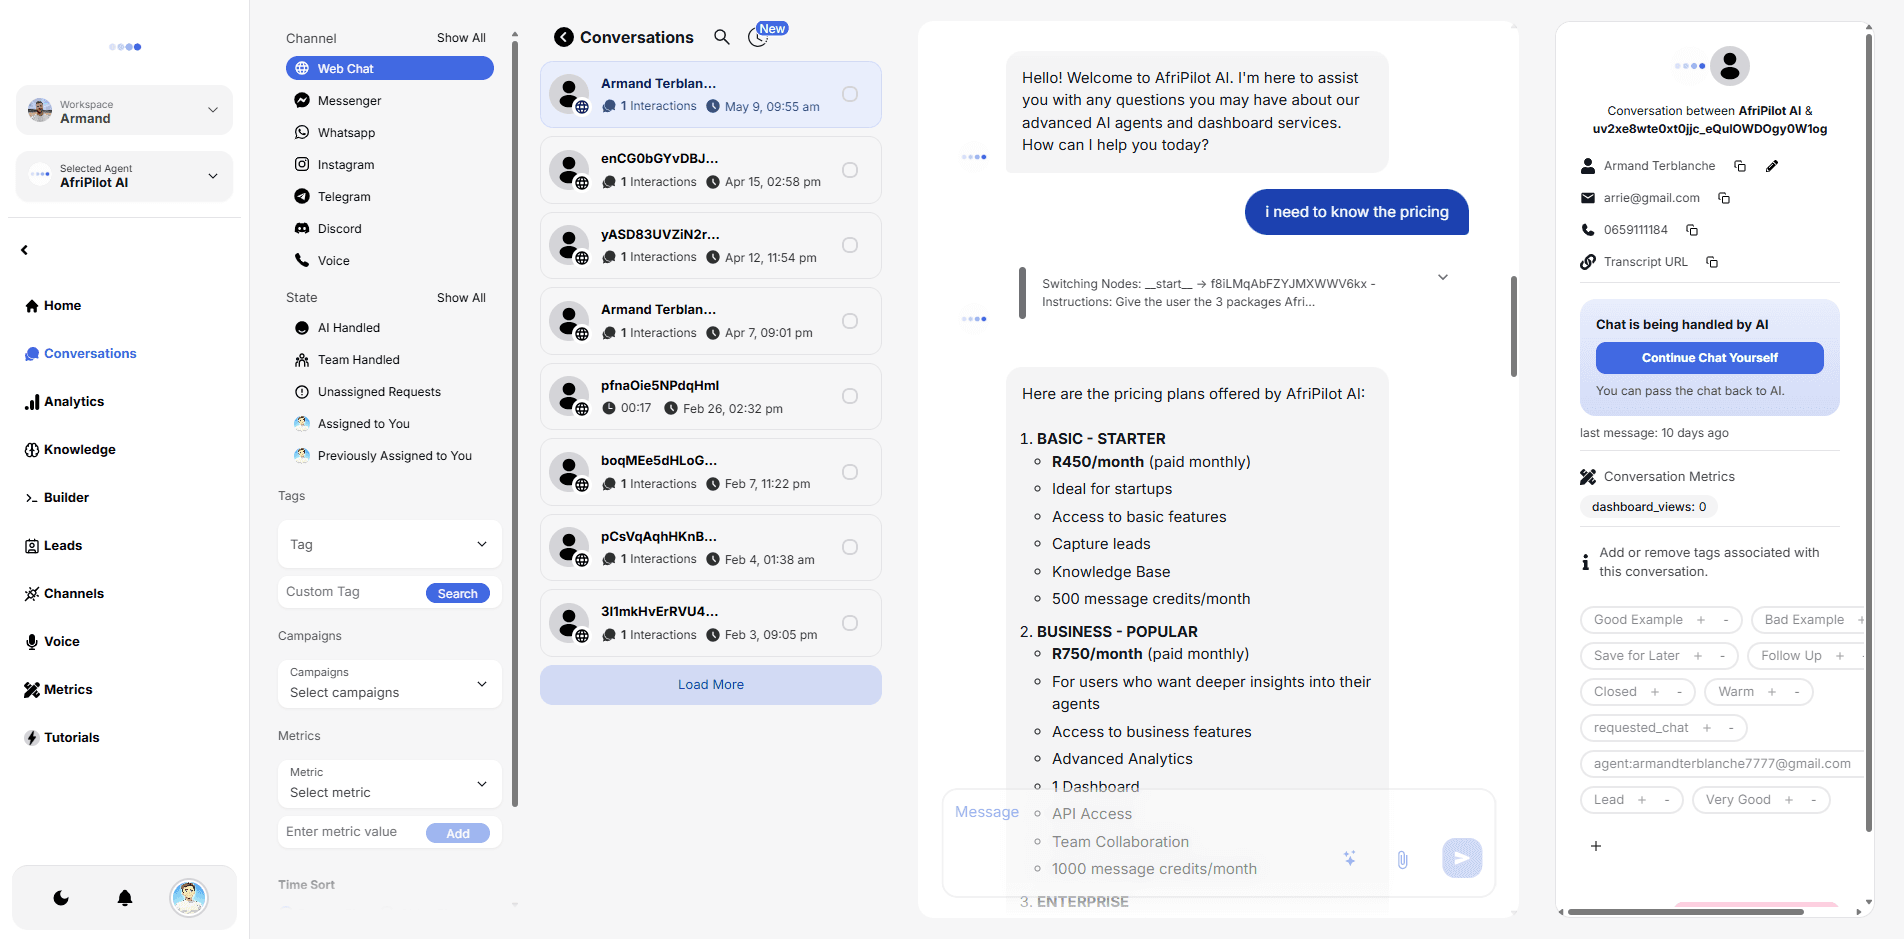This screenshot has width=1904, height=939.
Task: Add Lead tag with plus
Action: coord(1642,800)
